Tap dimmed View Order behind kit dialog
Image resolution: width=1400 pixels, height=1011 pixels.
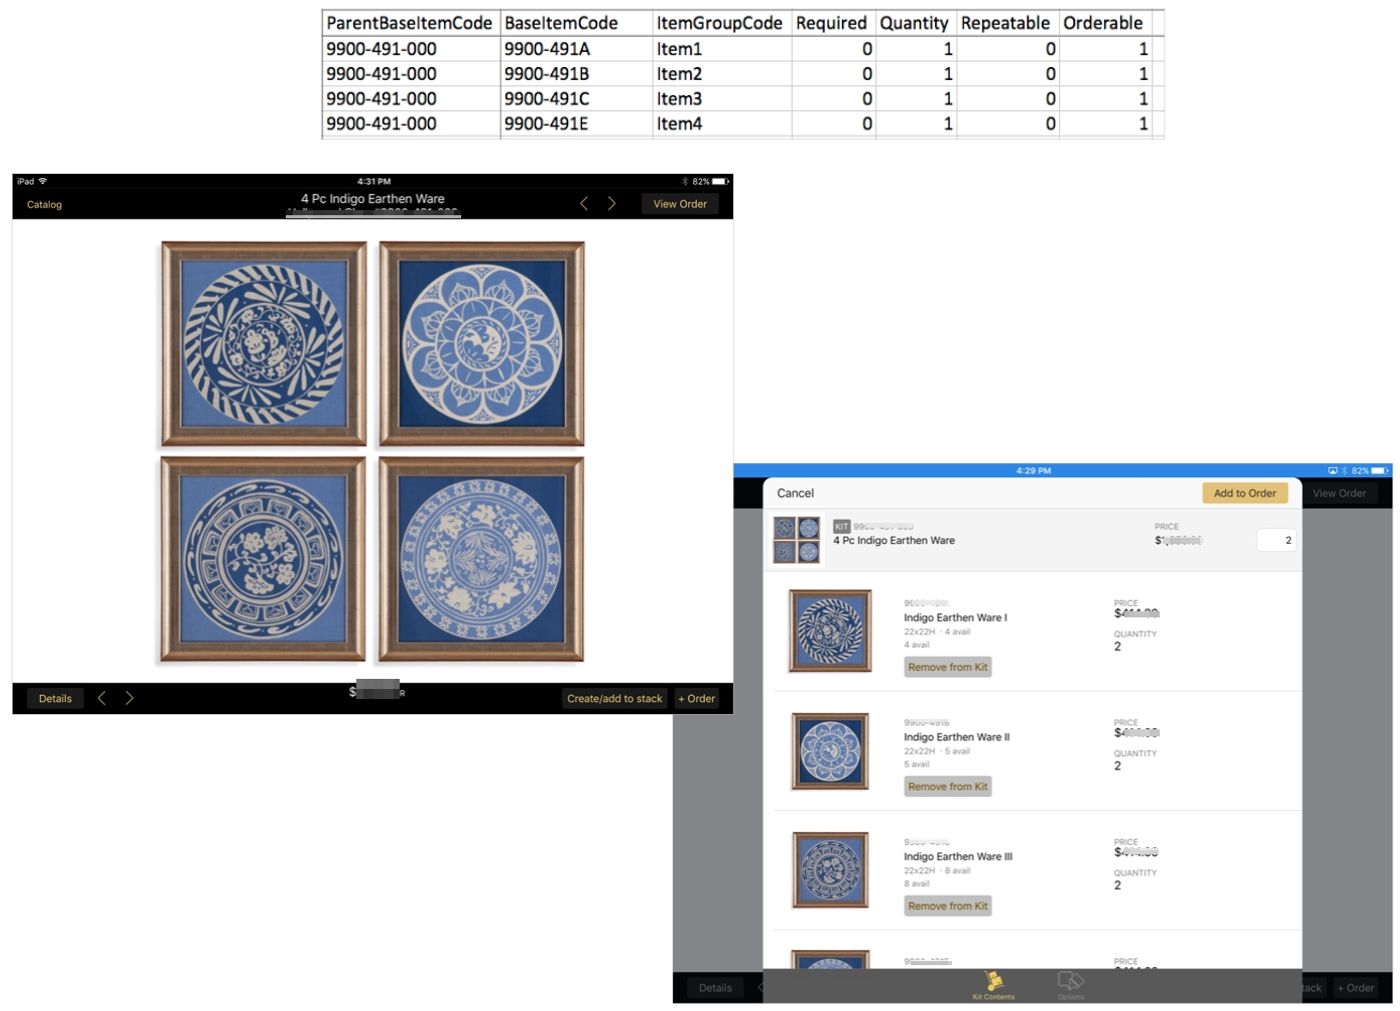point(1339,493)
